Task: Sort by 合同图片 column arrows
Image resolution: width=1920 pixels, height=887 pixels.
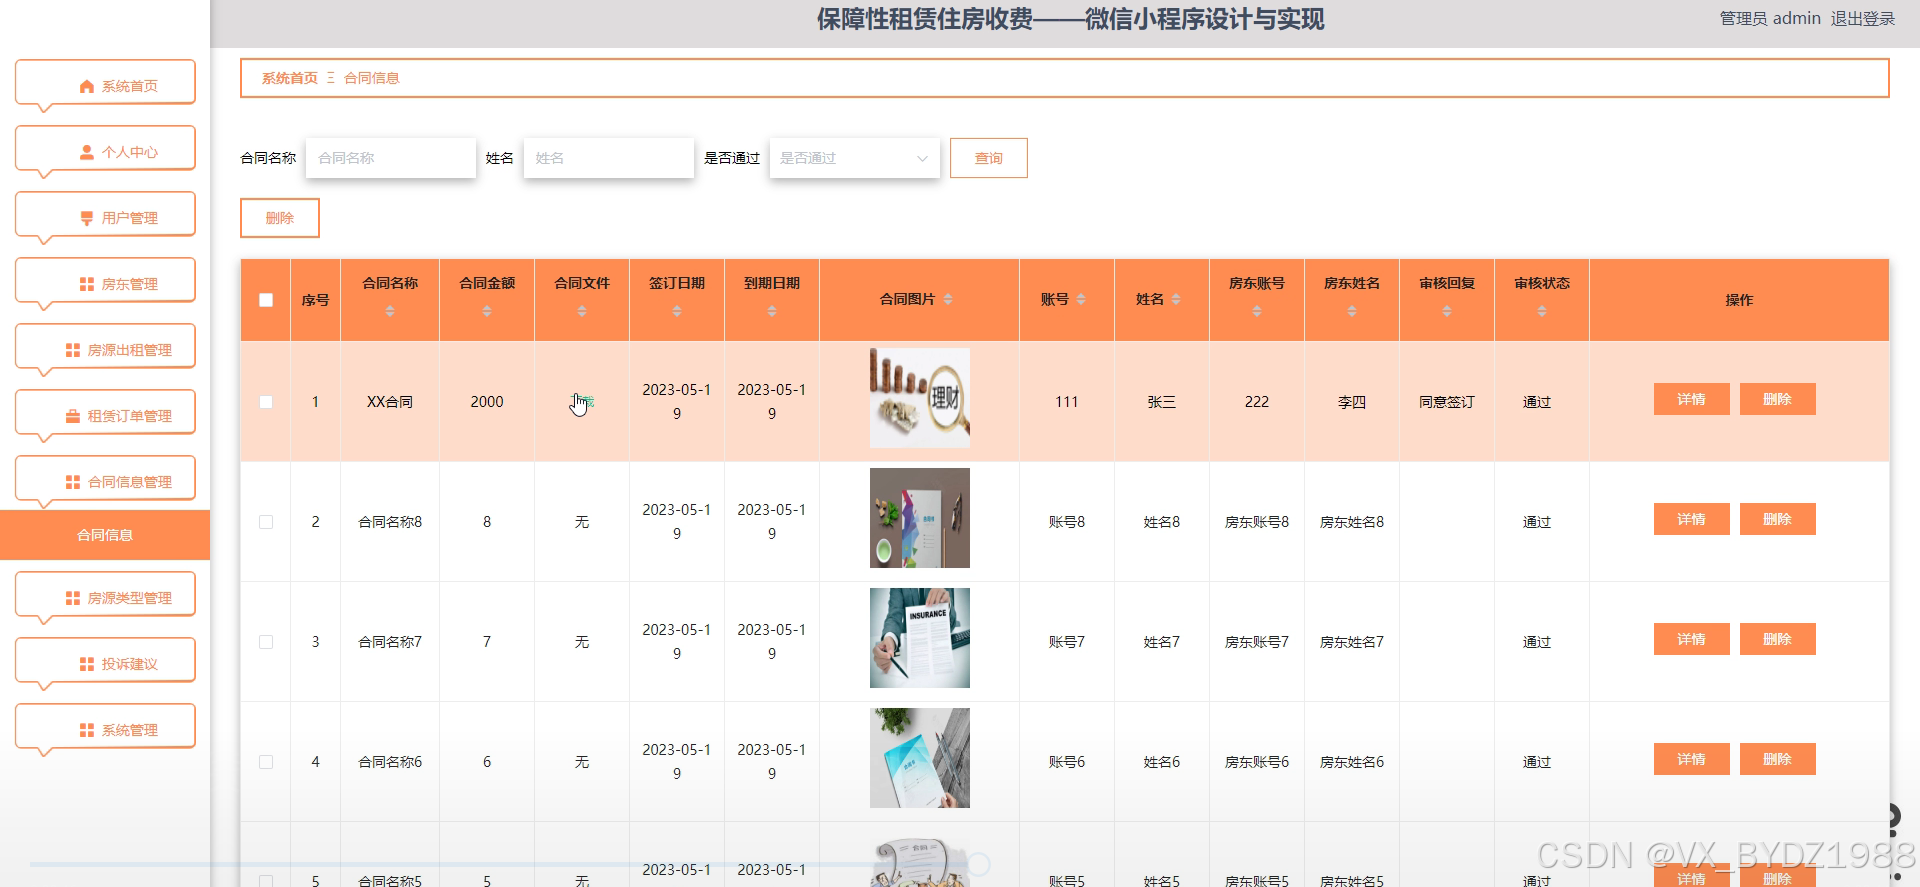Action: [948, 300]
